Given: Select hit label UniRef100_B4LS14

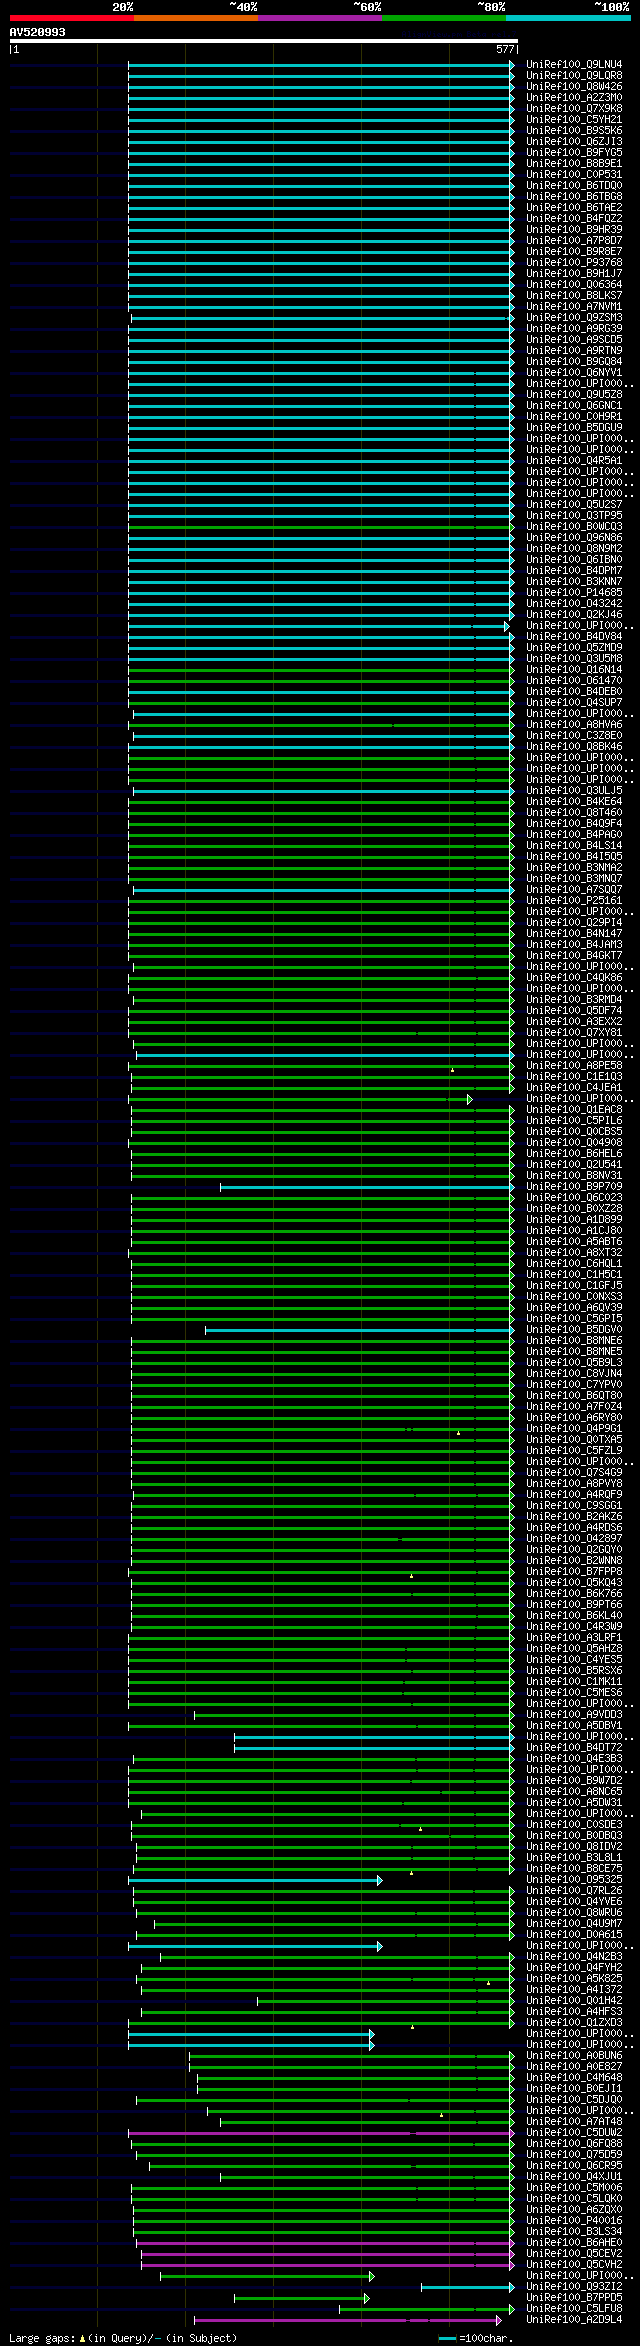Looking at the screenshot, I should coord(574,846).
